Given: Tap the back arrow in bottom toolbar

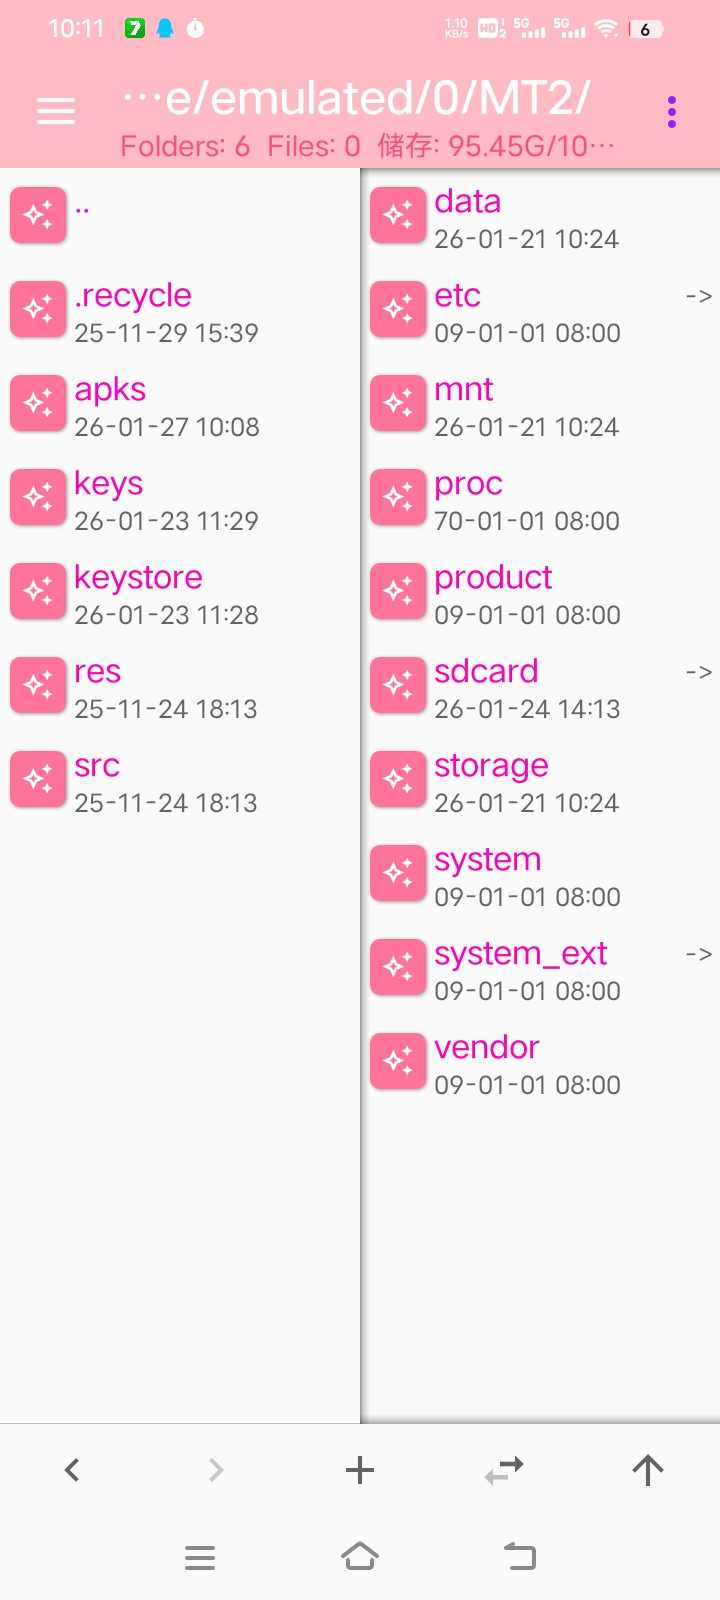Looking at the screenshot, I should click(x=72, y=1469).
